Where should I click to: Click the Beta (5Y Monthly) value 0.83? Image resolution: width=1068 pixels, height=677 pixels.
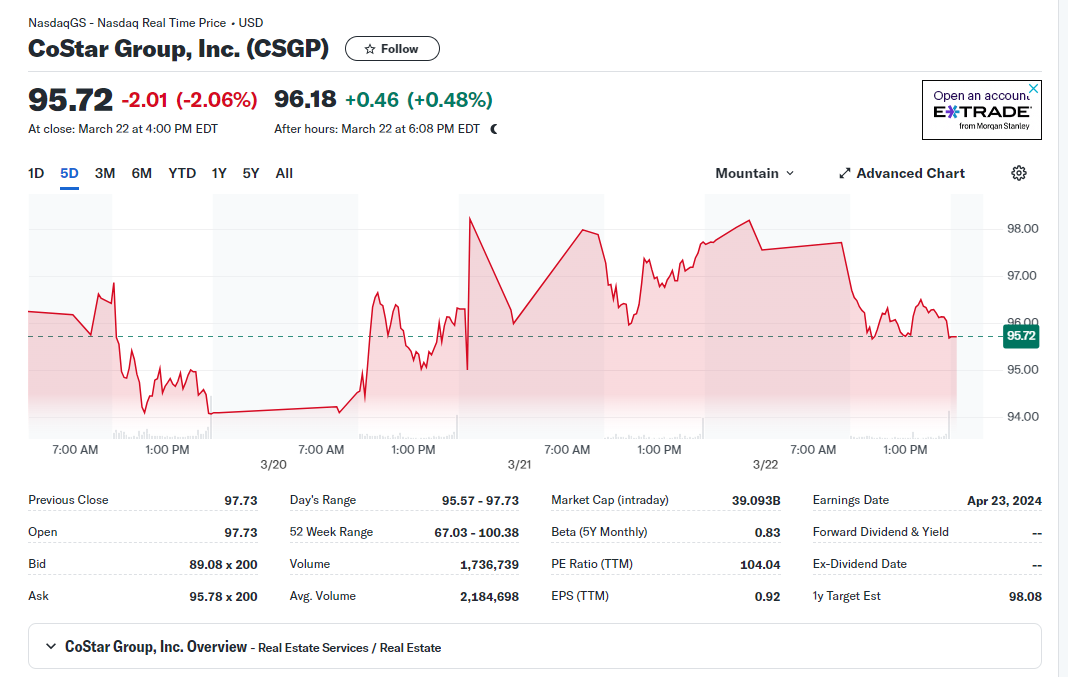(x=768, y=533)
